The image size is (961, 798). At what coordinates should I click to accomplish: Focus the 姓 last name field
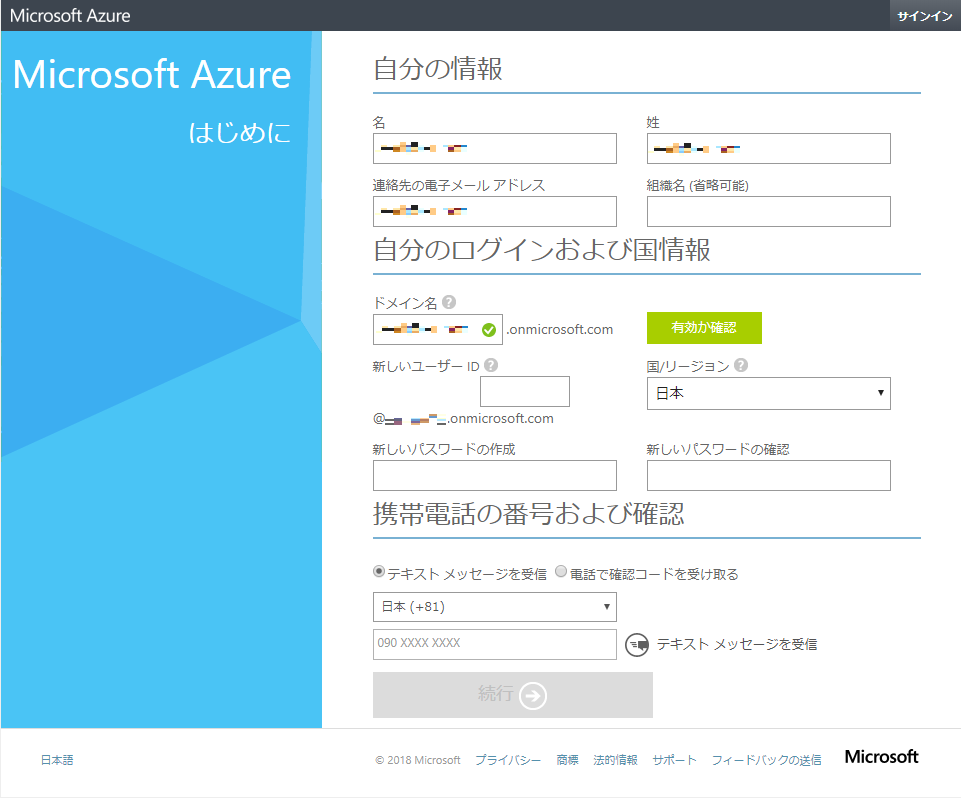tap(769, 148)
